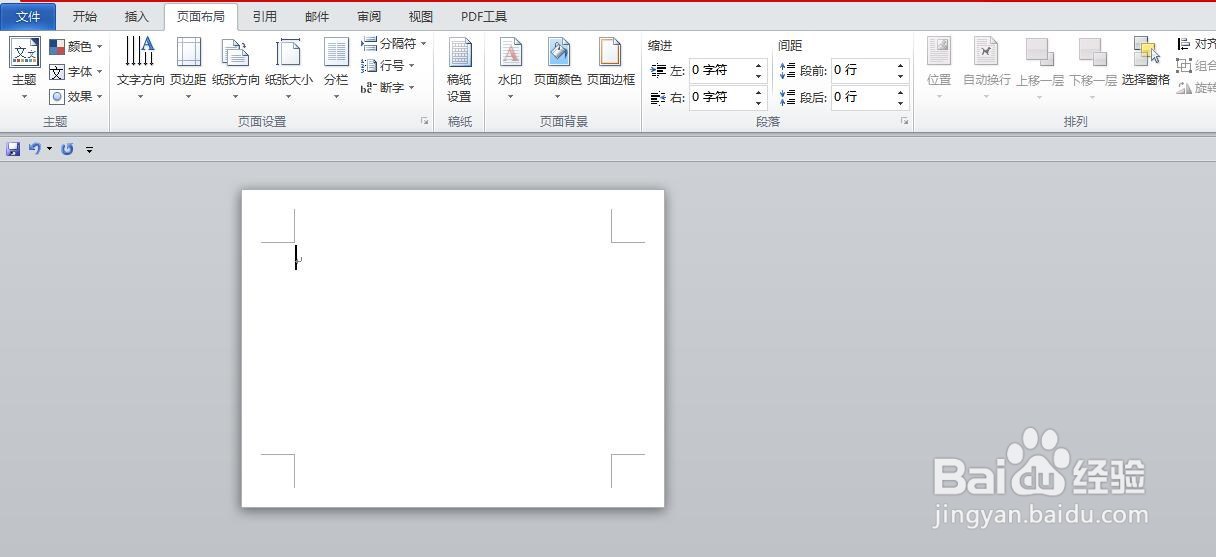This screenshot has height=557, width=1216.
Task: Click the 对齐 align button
Action: 1196,44
